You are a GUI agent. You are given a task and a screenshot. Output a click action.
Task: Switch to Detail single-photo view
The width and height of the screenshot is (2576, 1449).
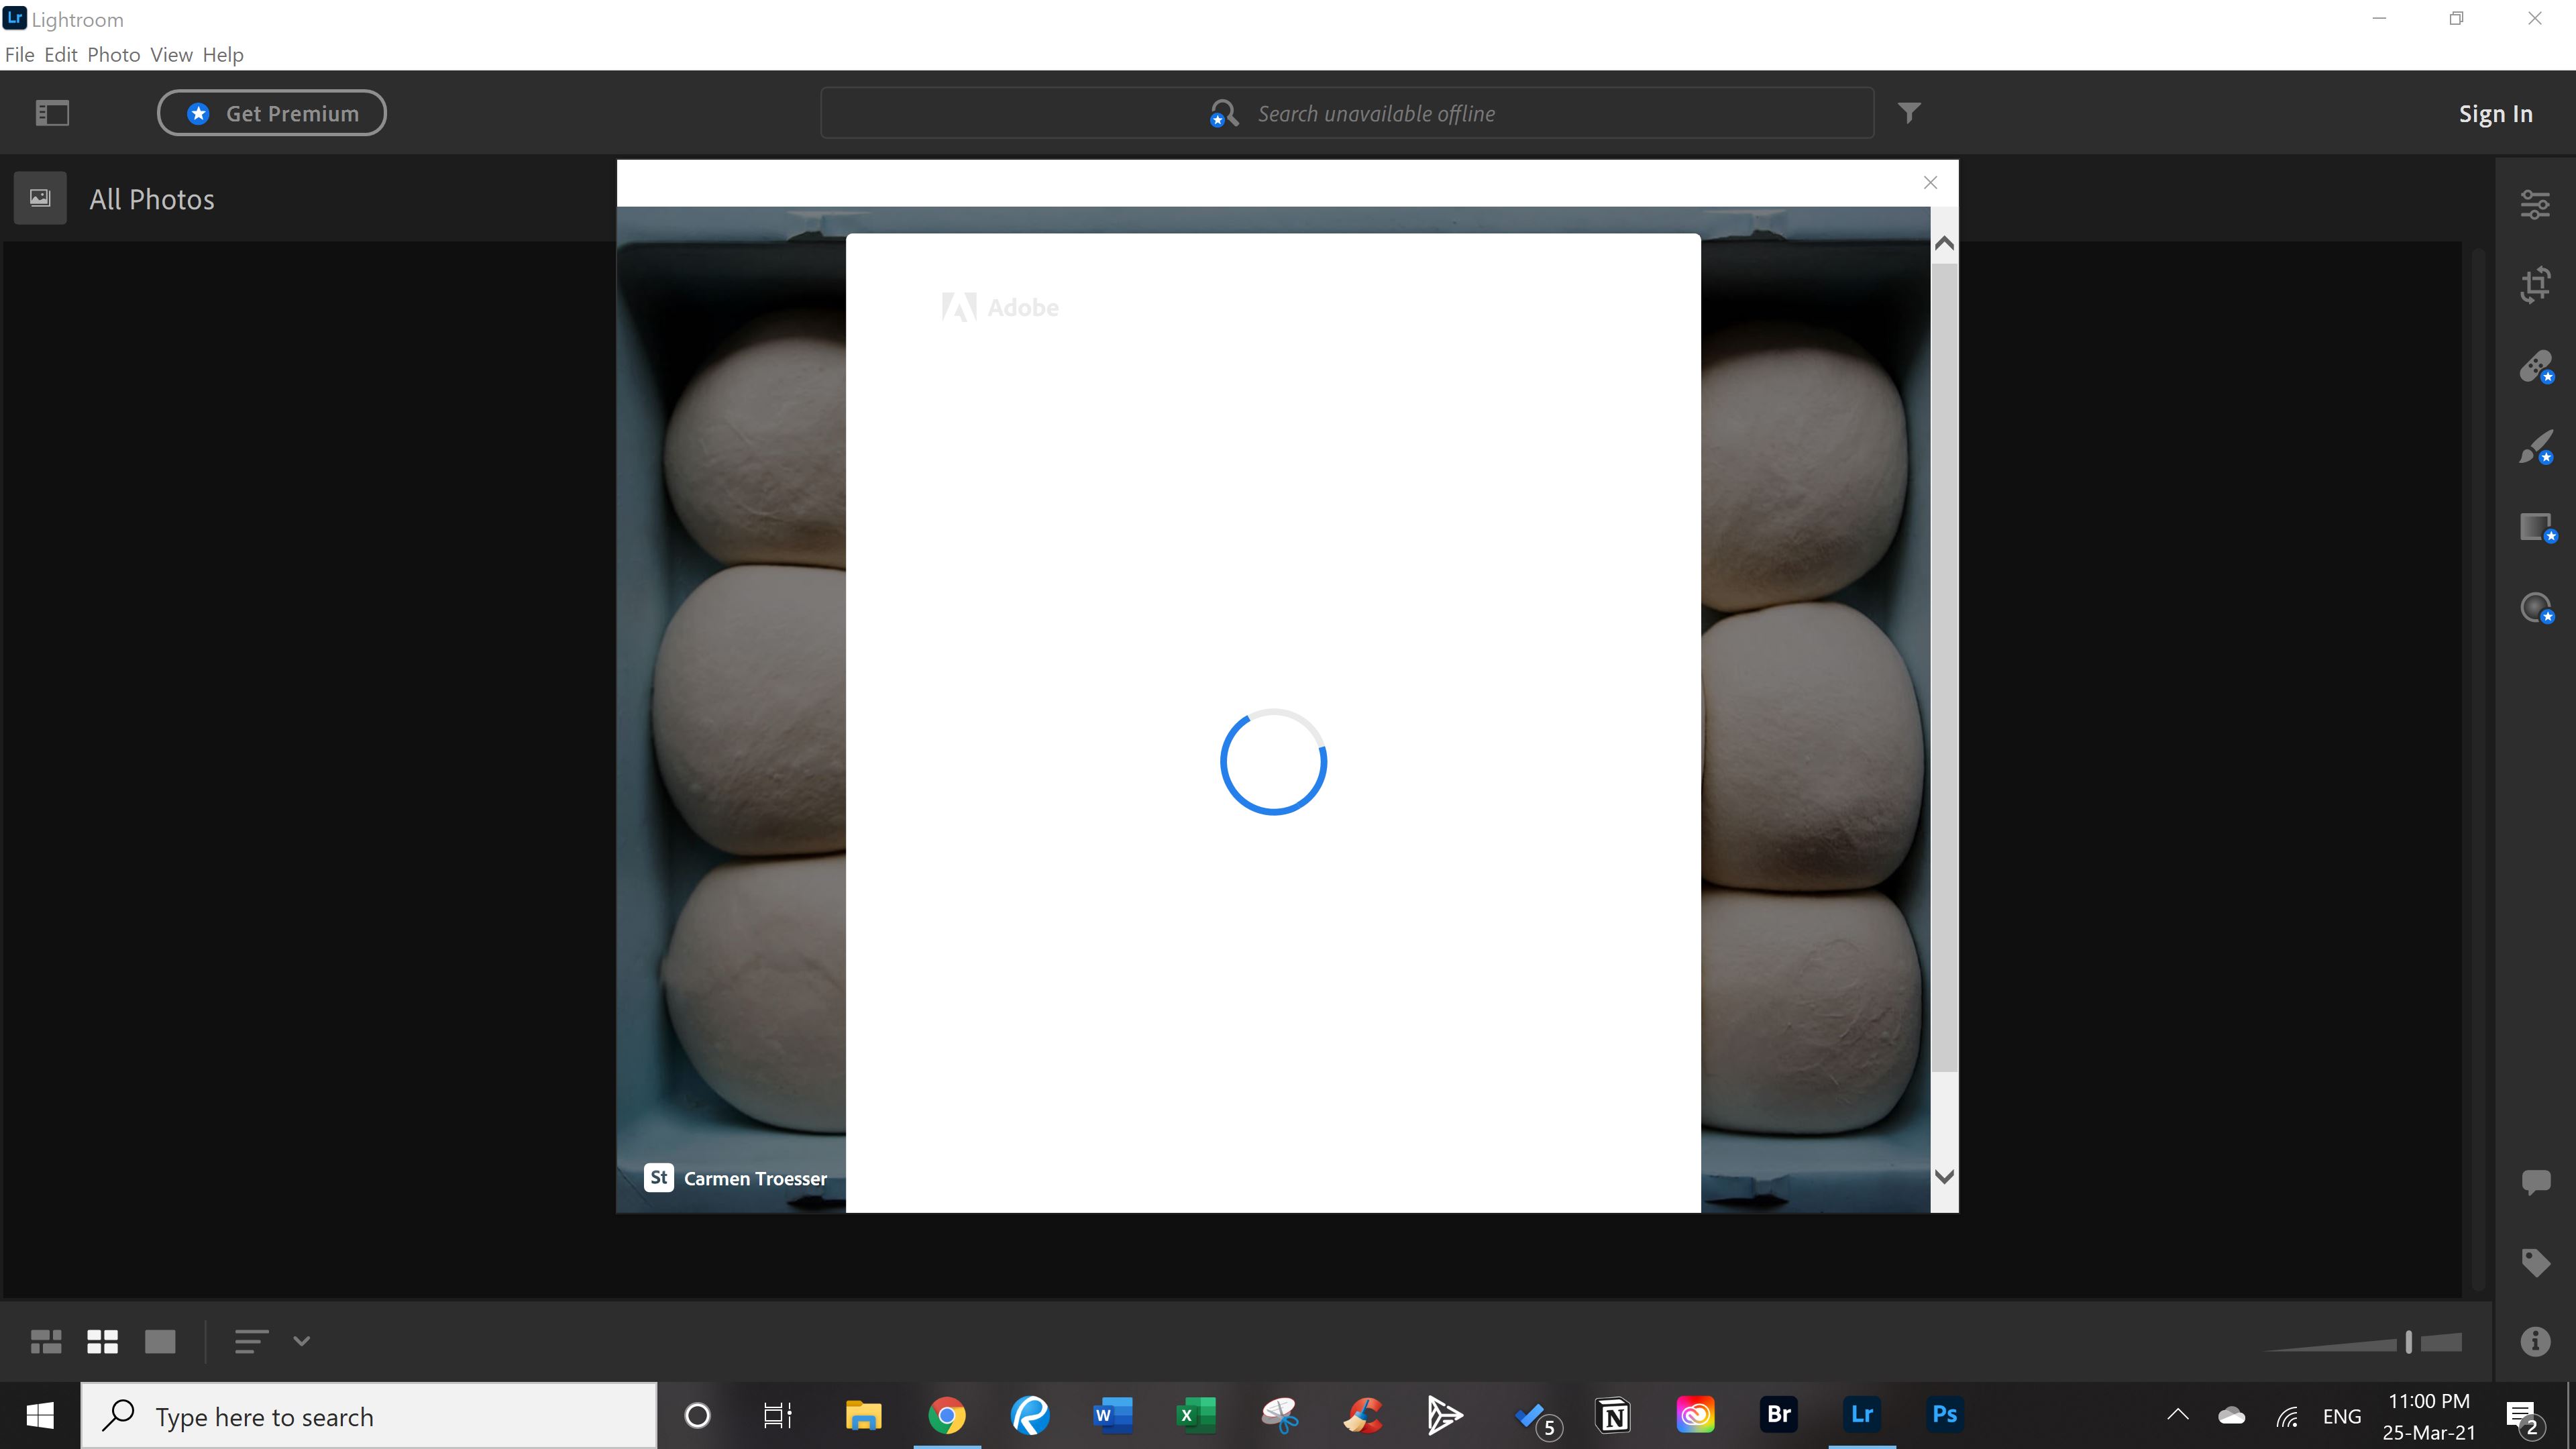[x=160, y=1341]
